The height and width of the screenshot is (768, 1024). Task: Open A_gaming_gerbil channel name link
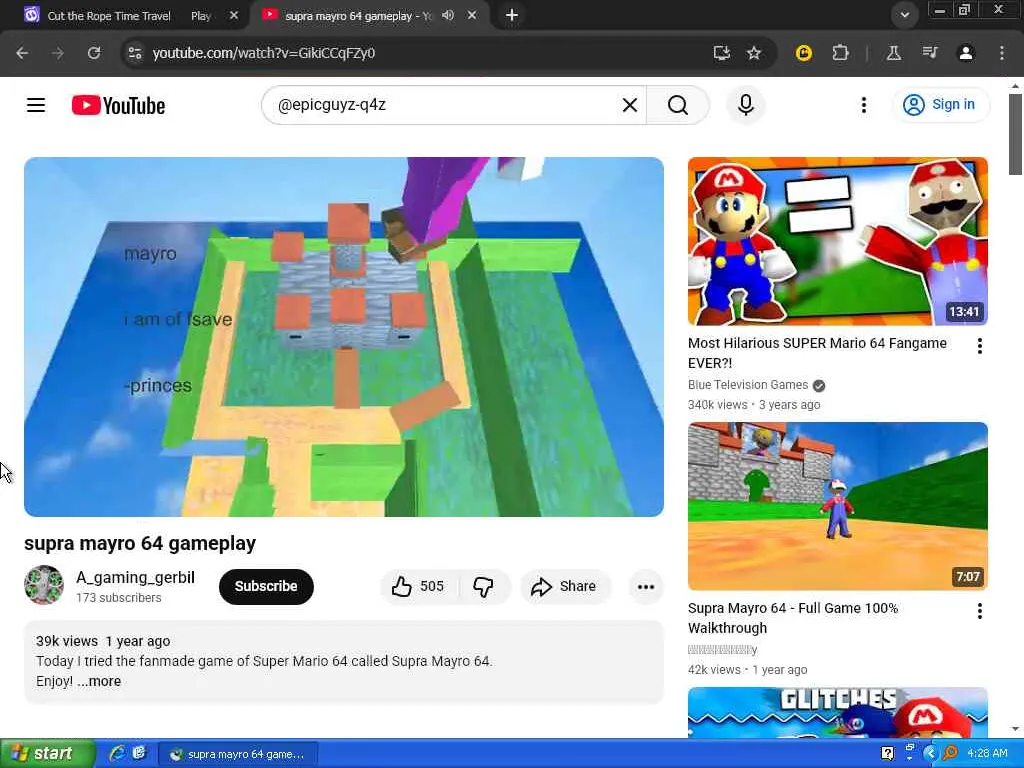(x=135, y=577)
